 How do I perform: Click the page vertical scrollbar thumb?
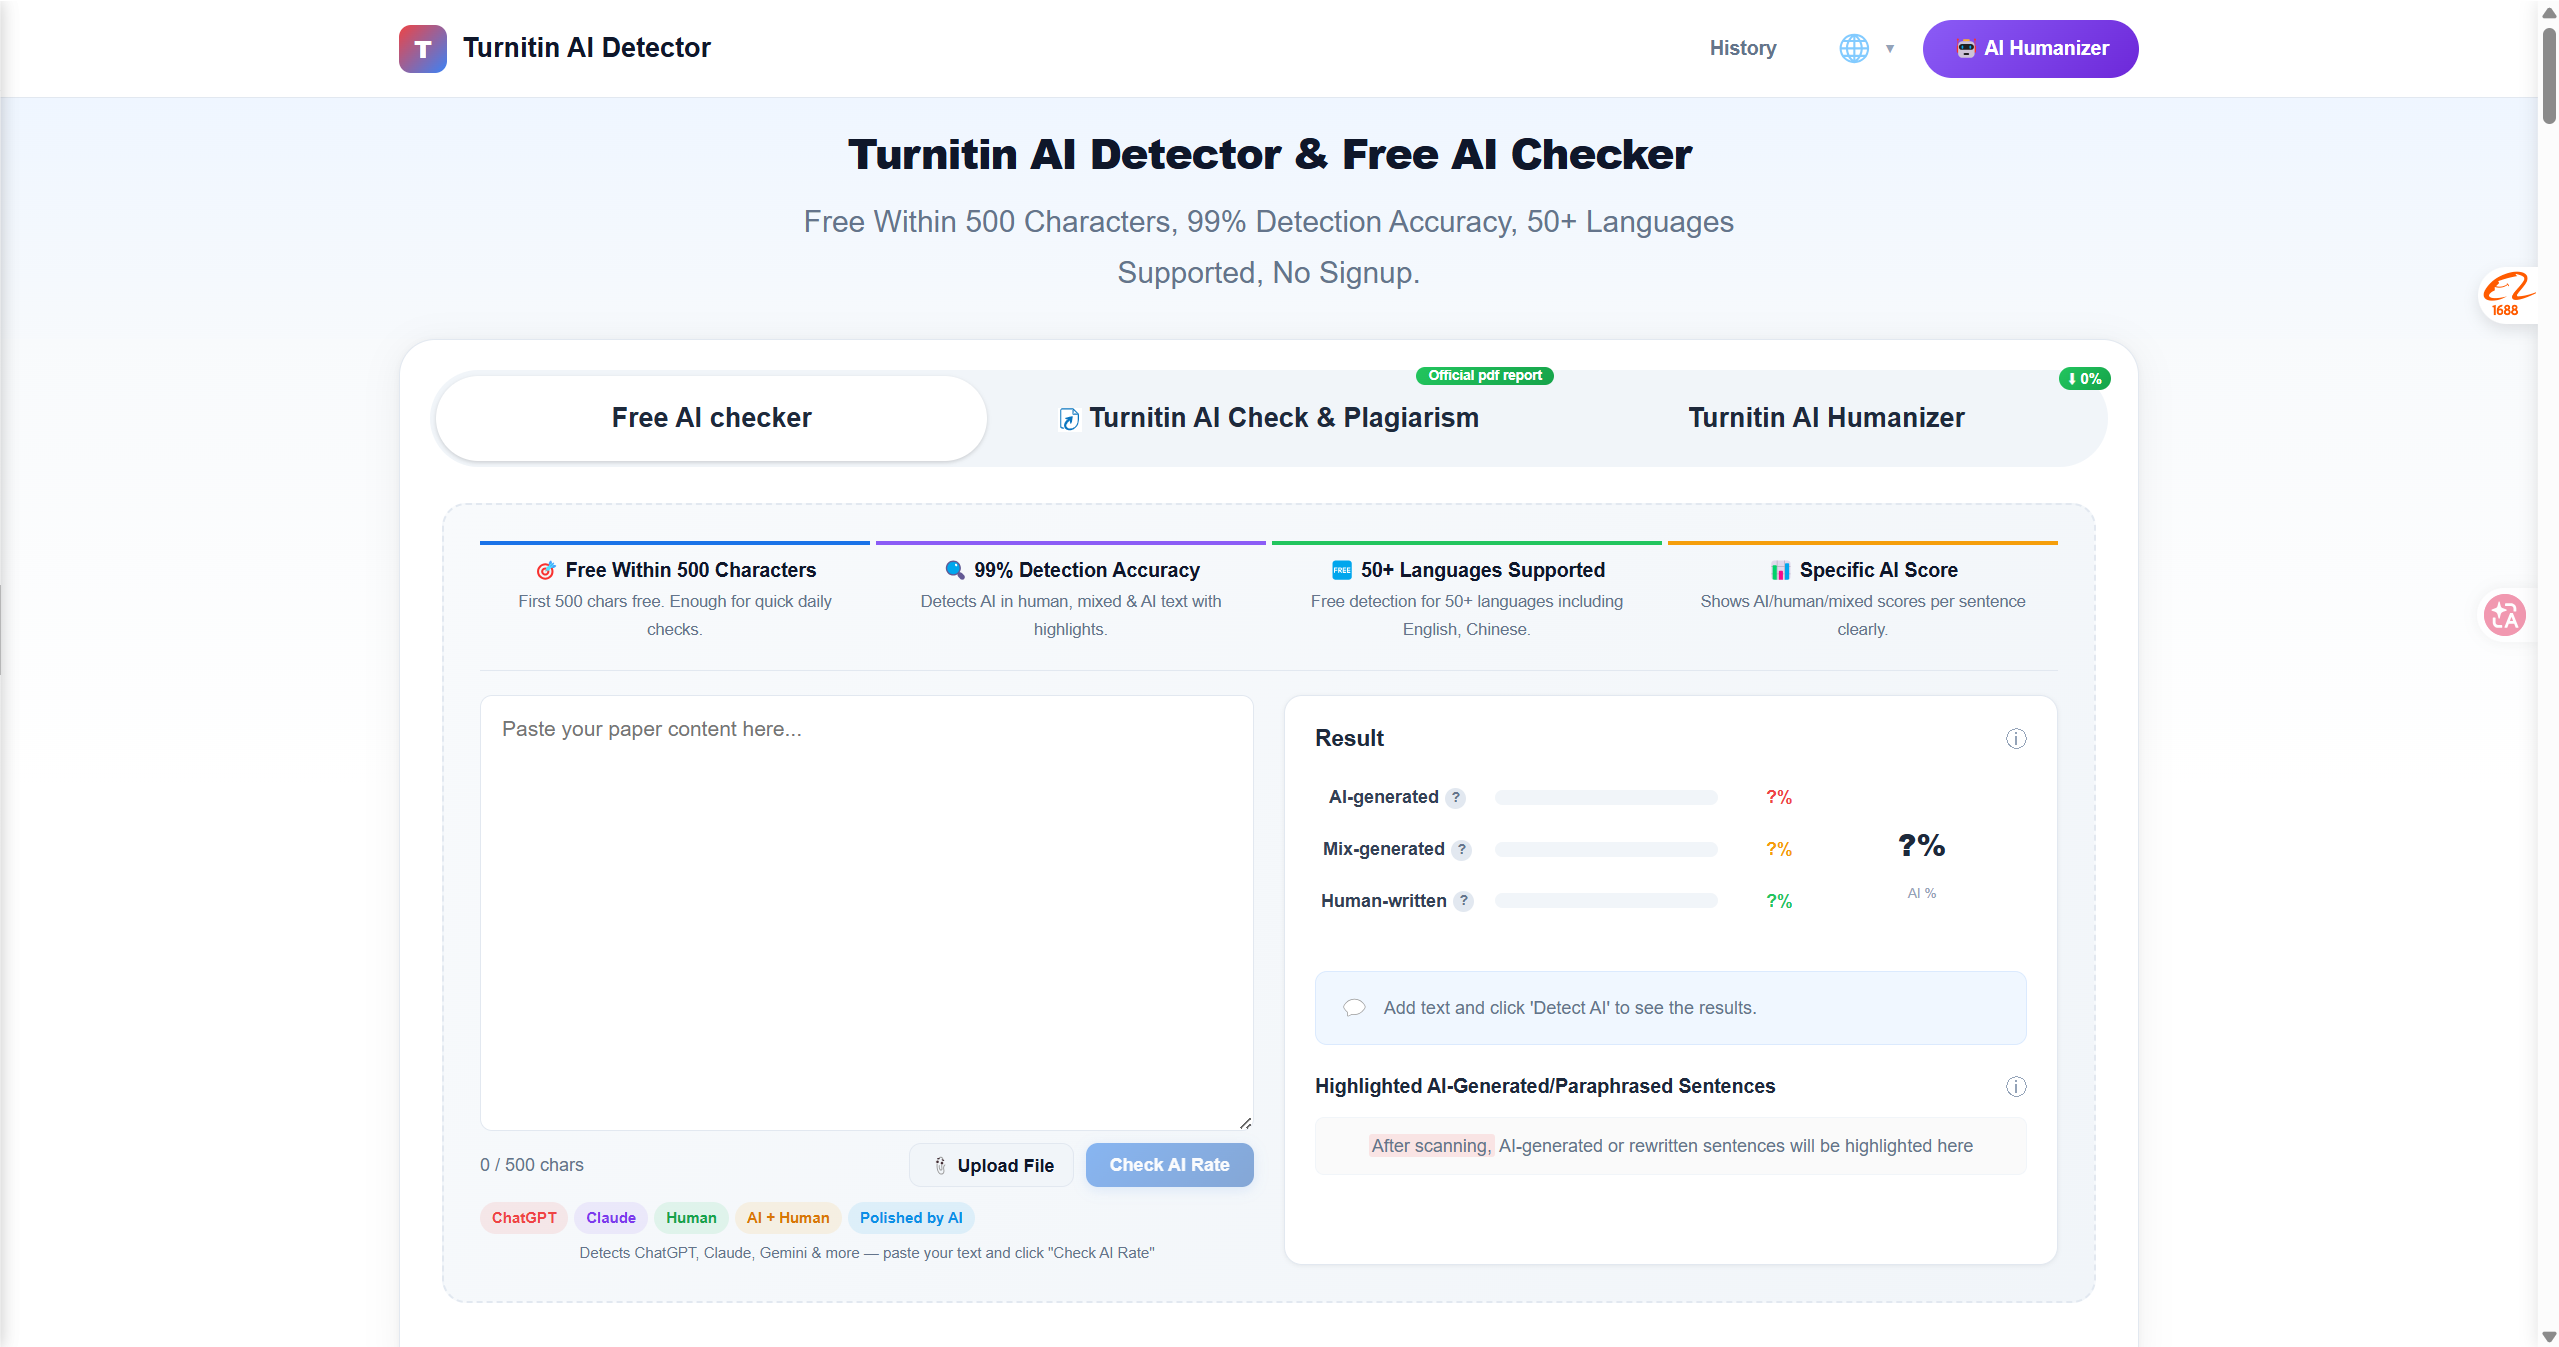coord(2549,75)
